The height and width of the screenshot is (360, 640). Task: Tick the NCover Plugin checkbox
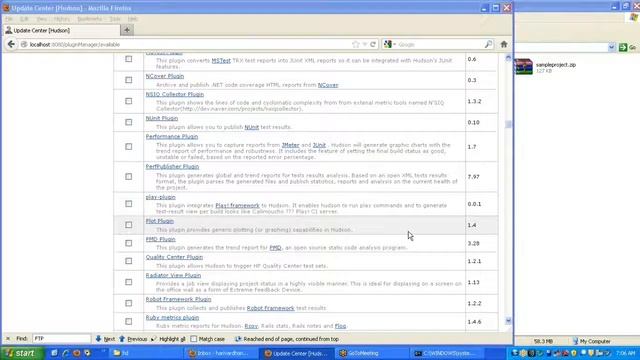click(x=129, y=80)
